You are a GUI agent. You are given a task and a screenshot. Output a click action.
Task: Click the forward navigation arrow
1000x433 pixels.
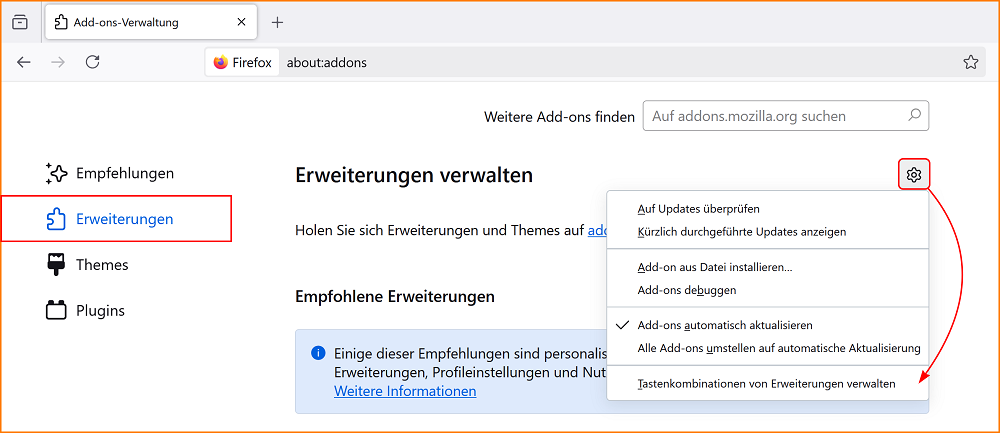[x=58, y=62]
